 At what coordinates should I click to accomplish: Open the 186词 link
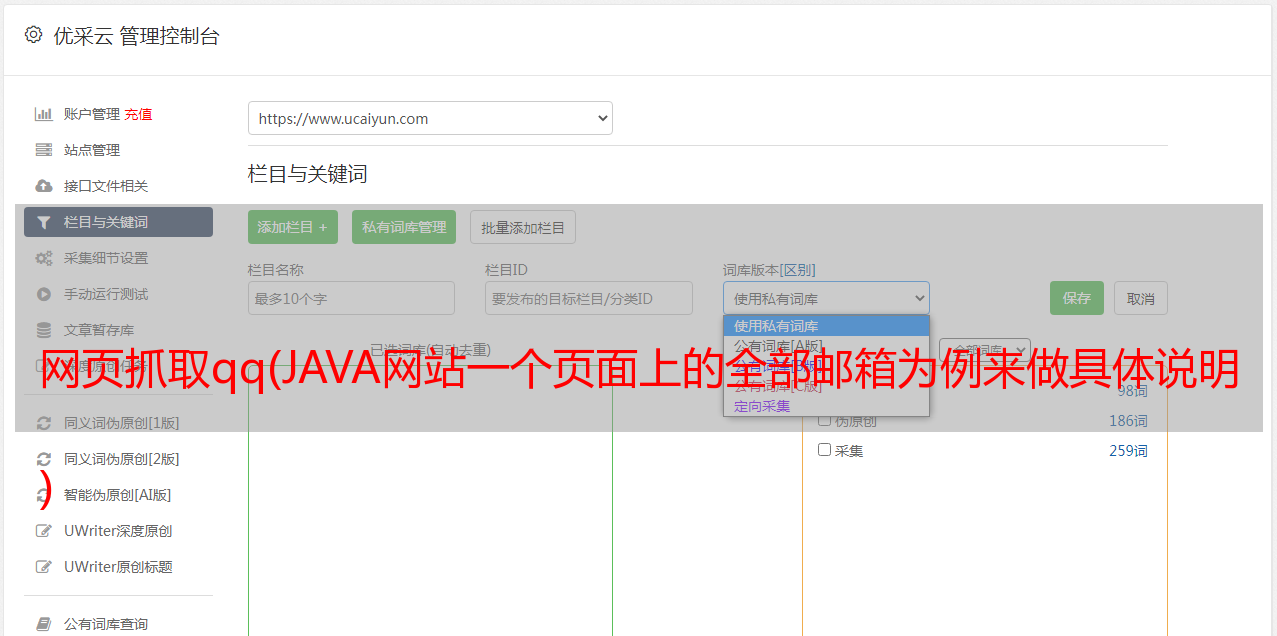(1128, 421)
